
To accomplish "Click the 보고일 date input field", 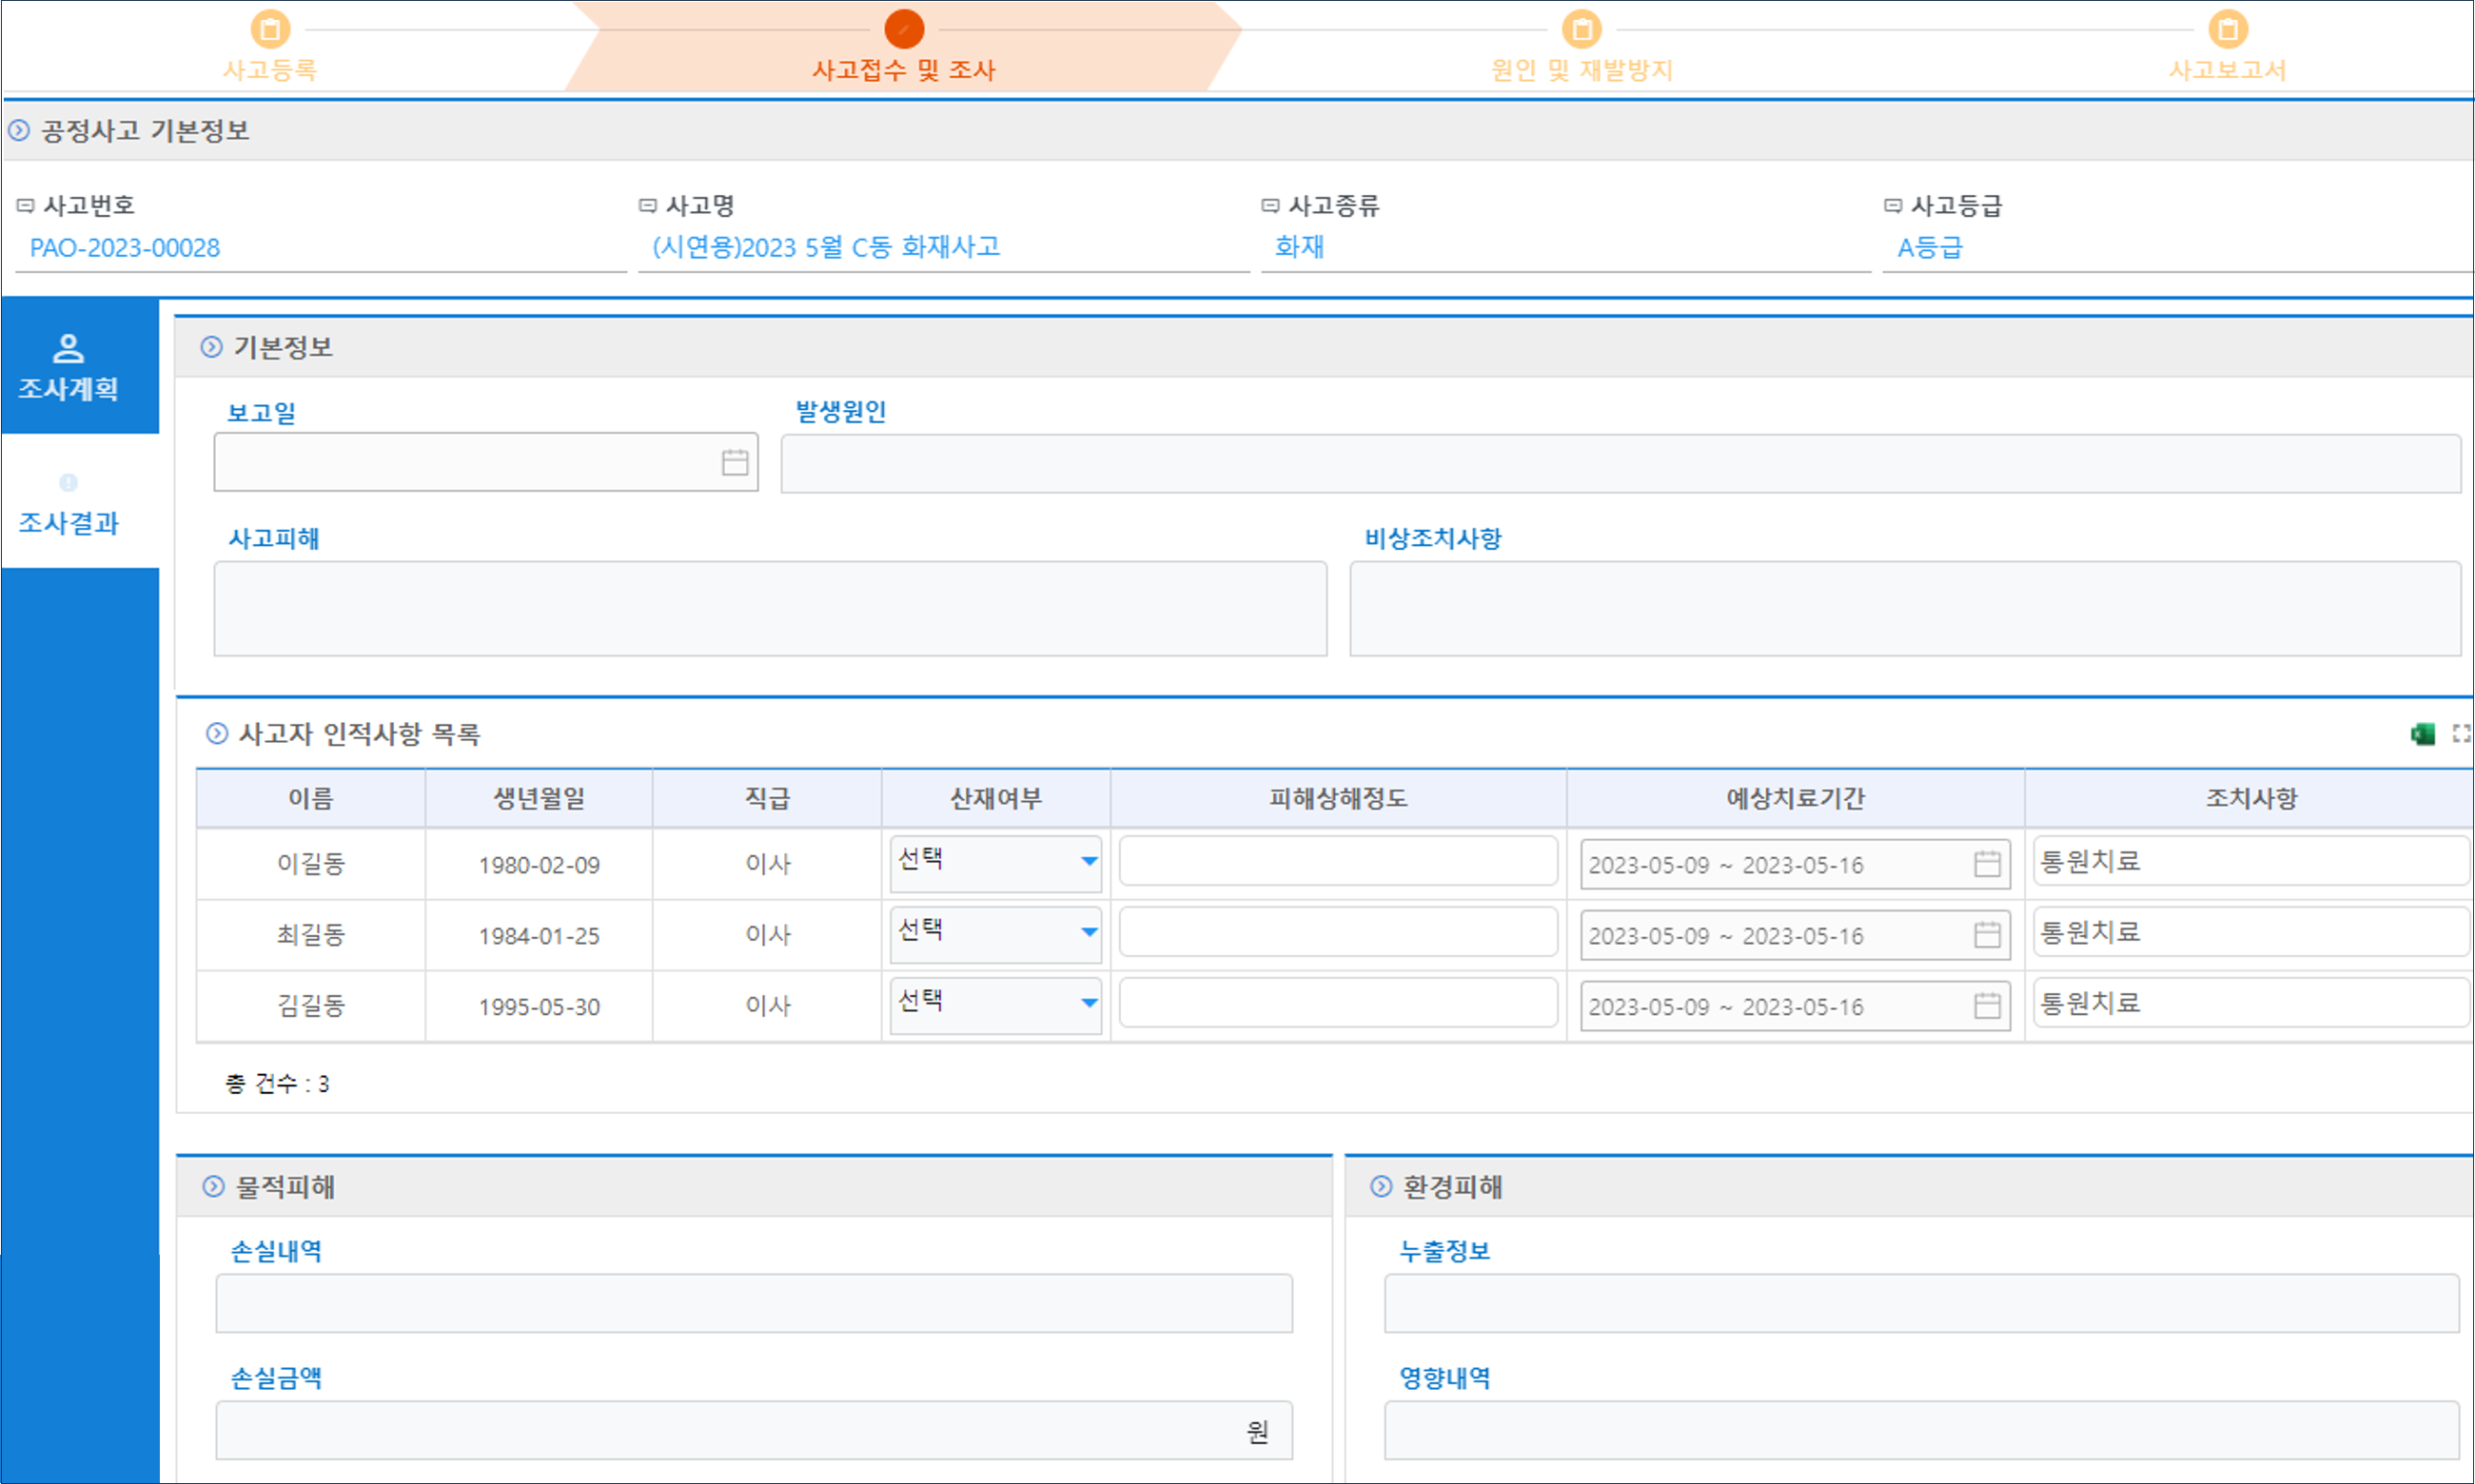I will (x=486, y=462).
